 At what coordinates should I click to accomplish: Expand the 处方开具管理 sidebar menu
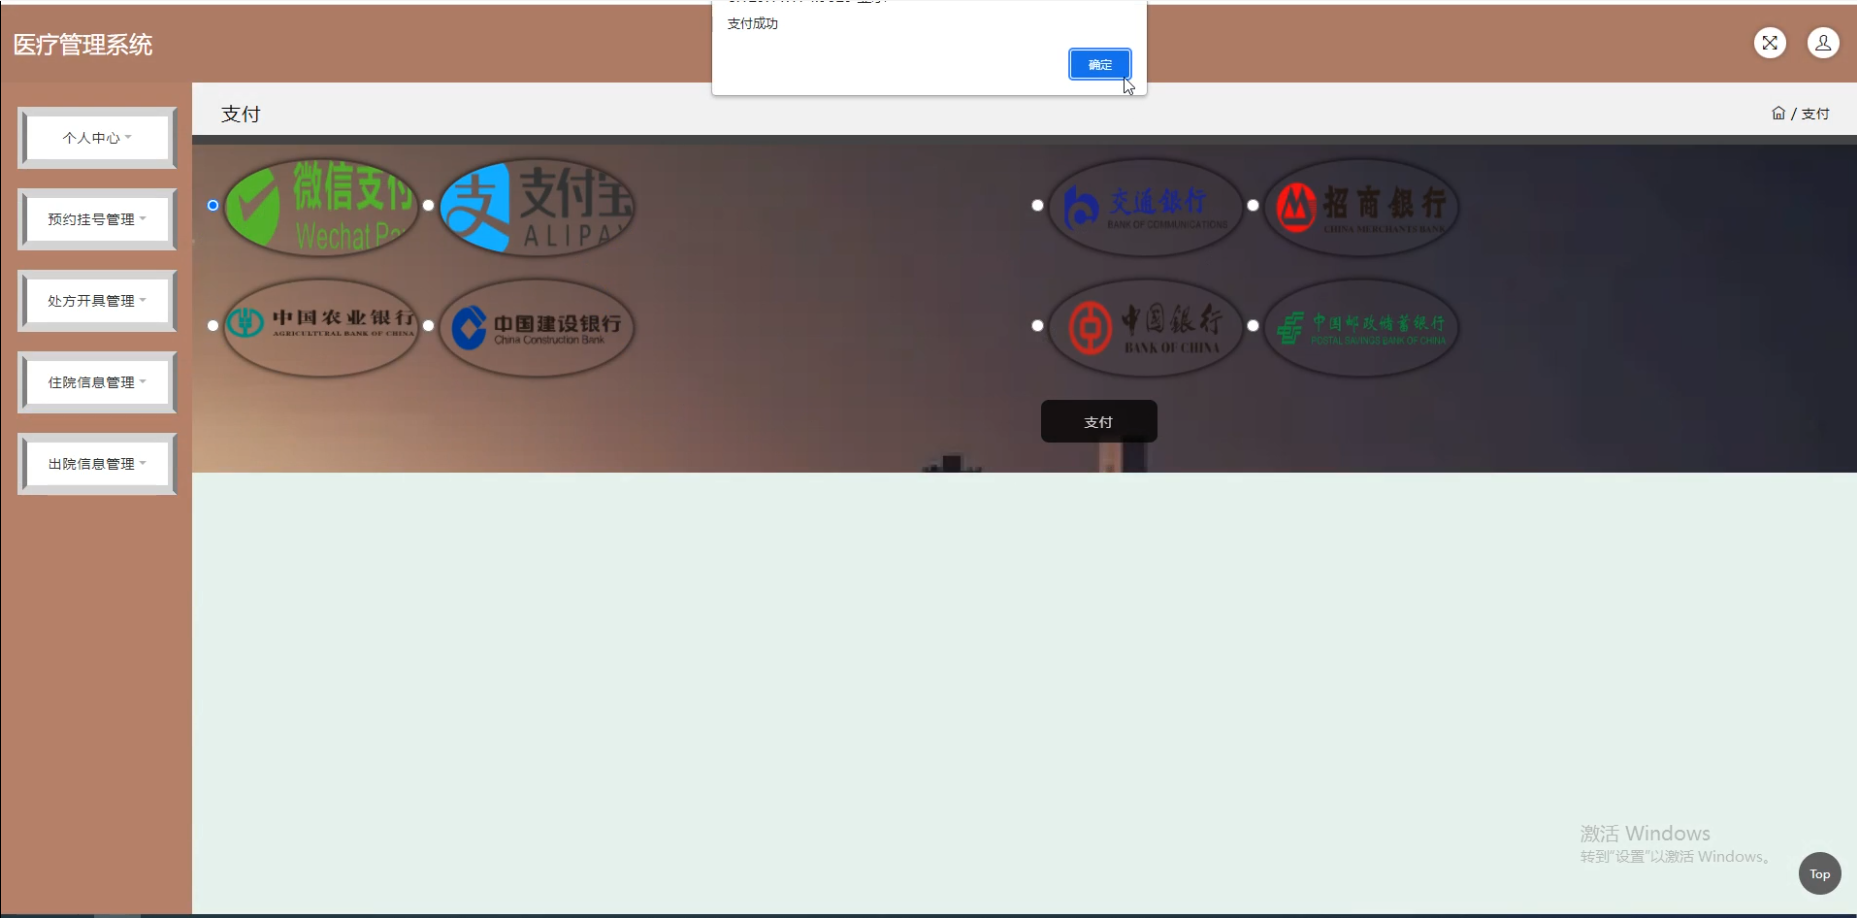tap(97, 301)
